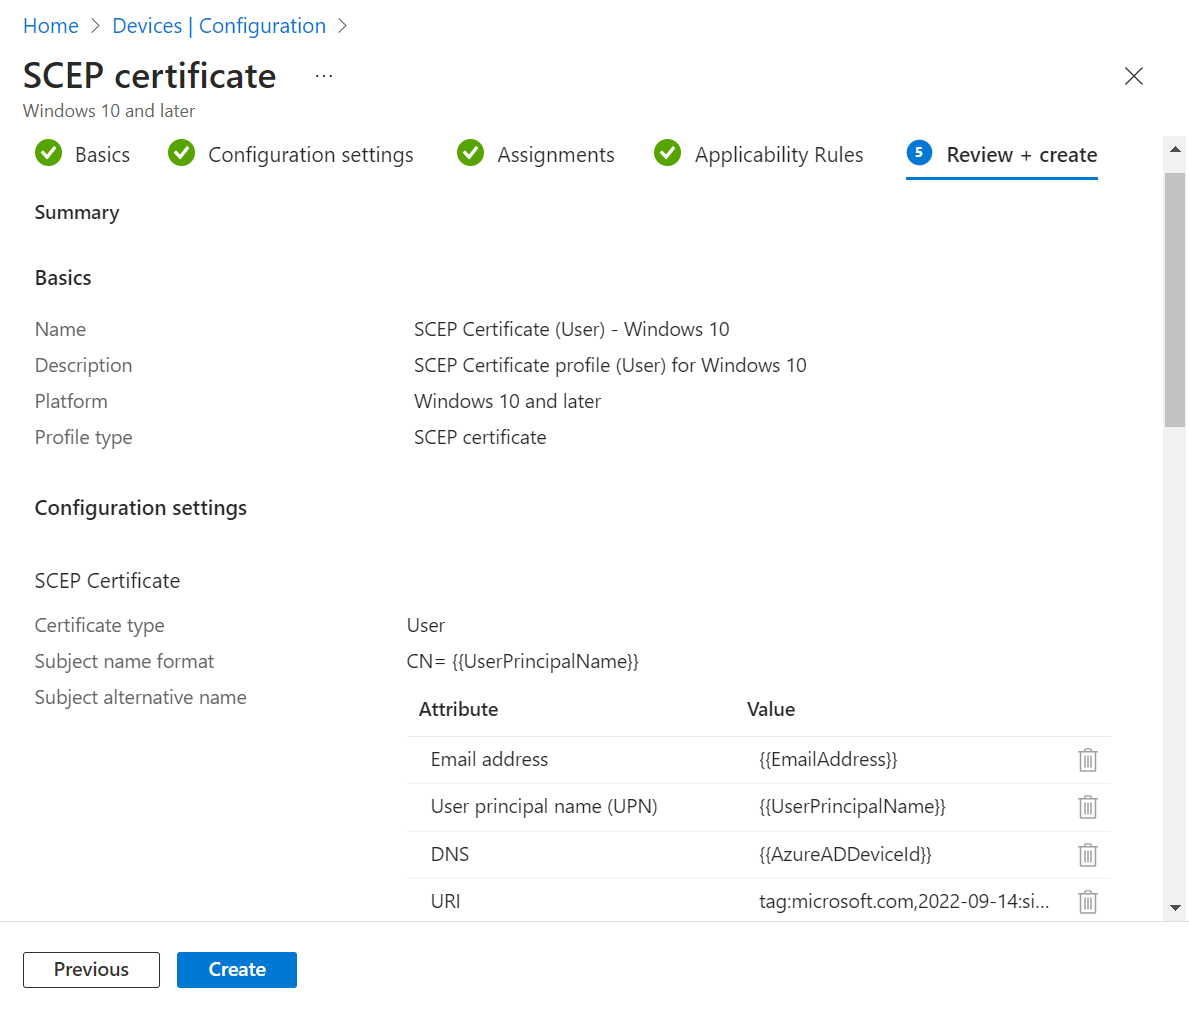Click the description value text
Viewport: 1189px width, 1017px height.
(610, 366)
